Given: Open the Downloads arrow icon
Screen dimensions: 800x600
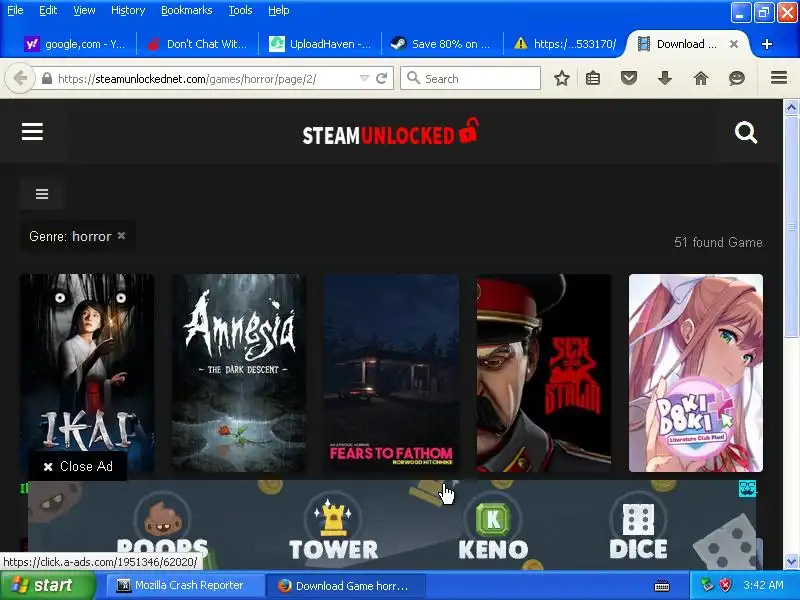Looking at the screenshot, I should (665, 79).
